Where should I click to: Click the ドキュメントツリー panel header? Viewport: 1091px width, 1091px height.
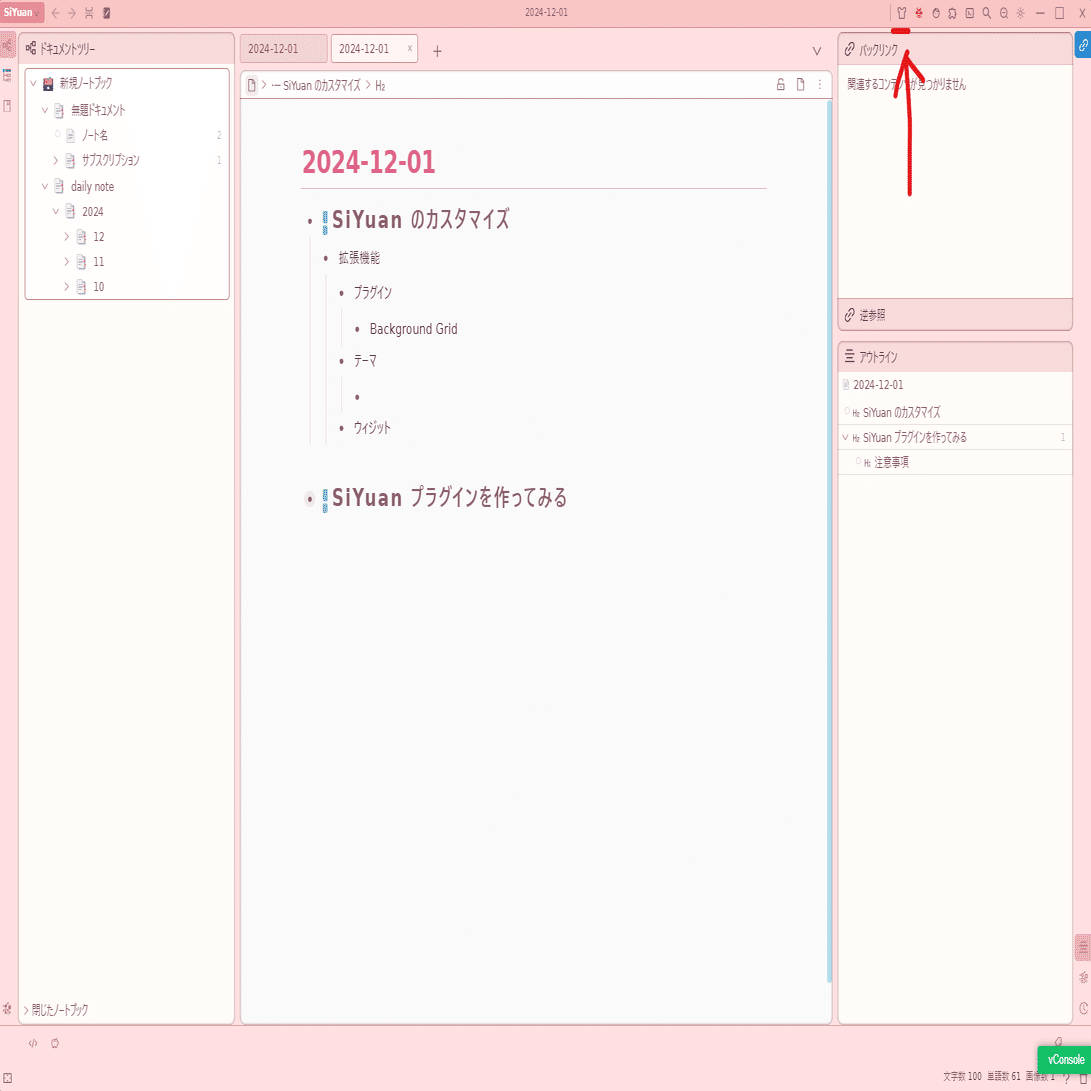tap(127, 49)
